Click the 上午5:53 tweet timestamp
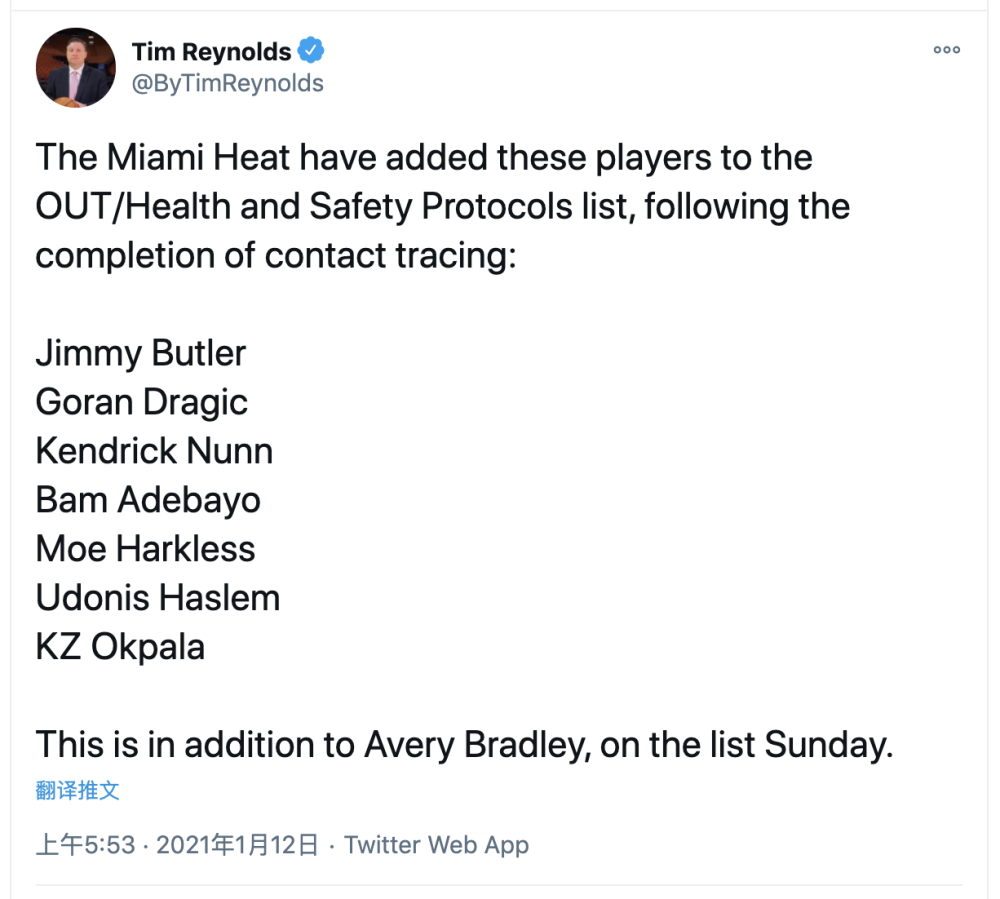 coord(85,845)
